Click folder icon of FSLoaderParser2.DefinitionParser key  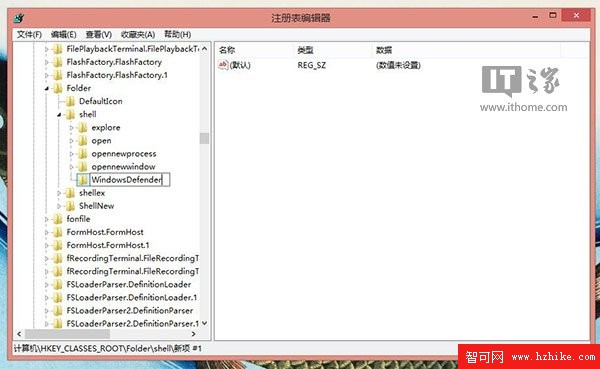coord(57,310)
